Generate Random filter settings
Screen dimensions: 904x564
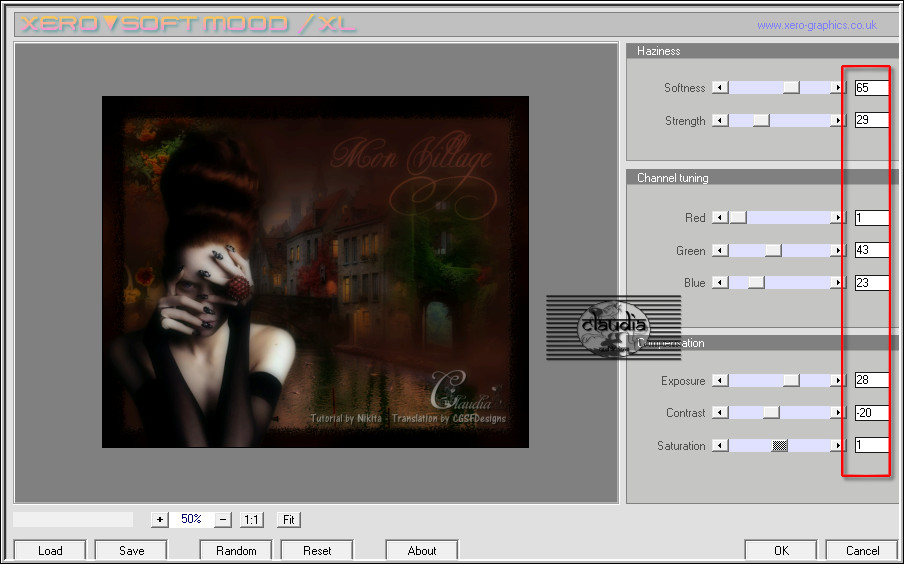point(236,551)
